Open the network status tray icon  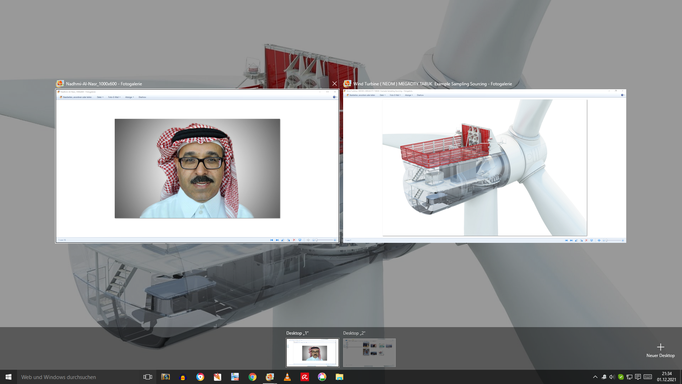coord(629,377)
